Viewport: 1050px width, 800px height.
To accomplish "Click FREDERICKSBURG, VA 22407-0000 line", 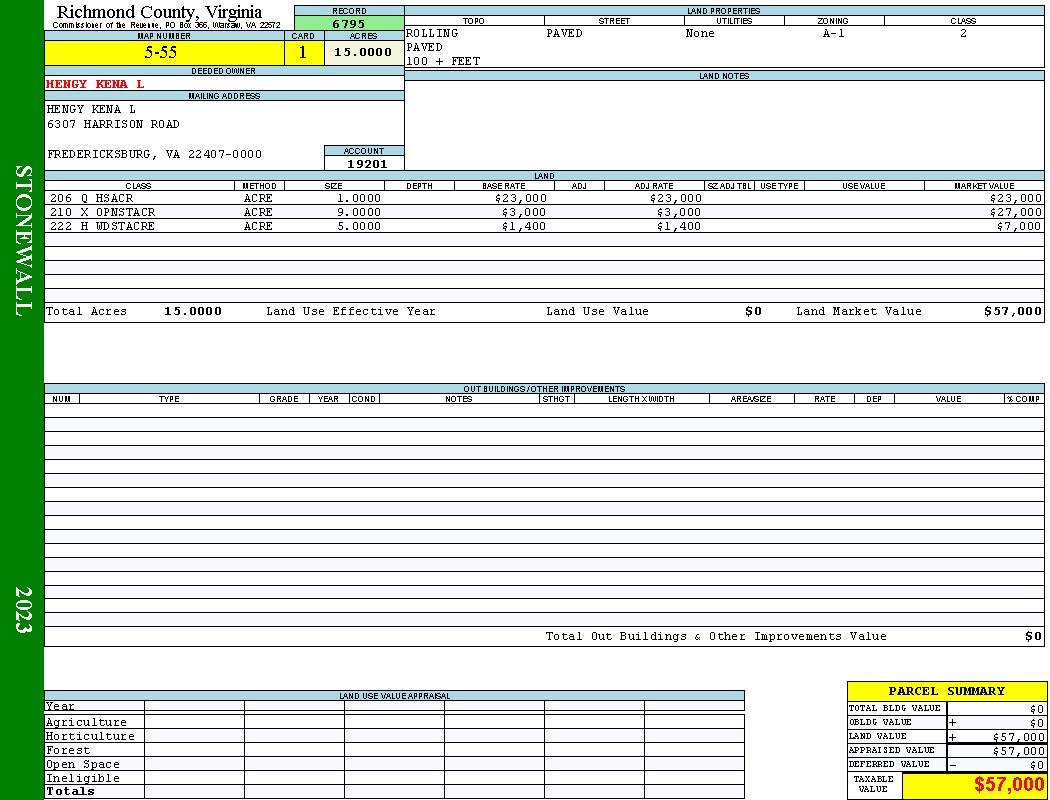I will [x=154, y=155].
